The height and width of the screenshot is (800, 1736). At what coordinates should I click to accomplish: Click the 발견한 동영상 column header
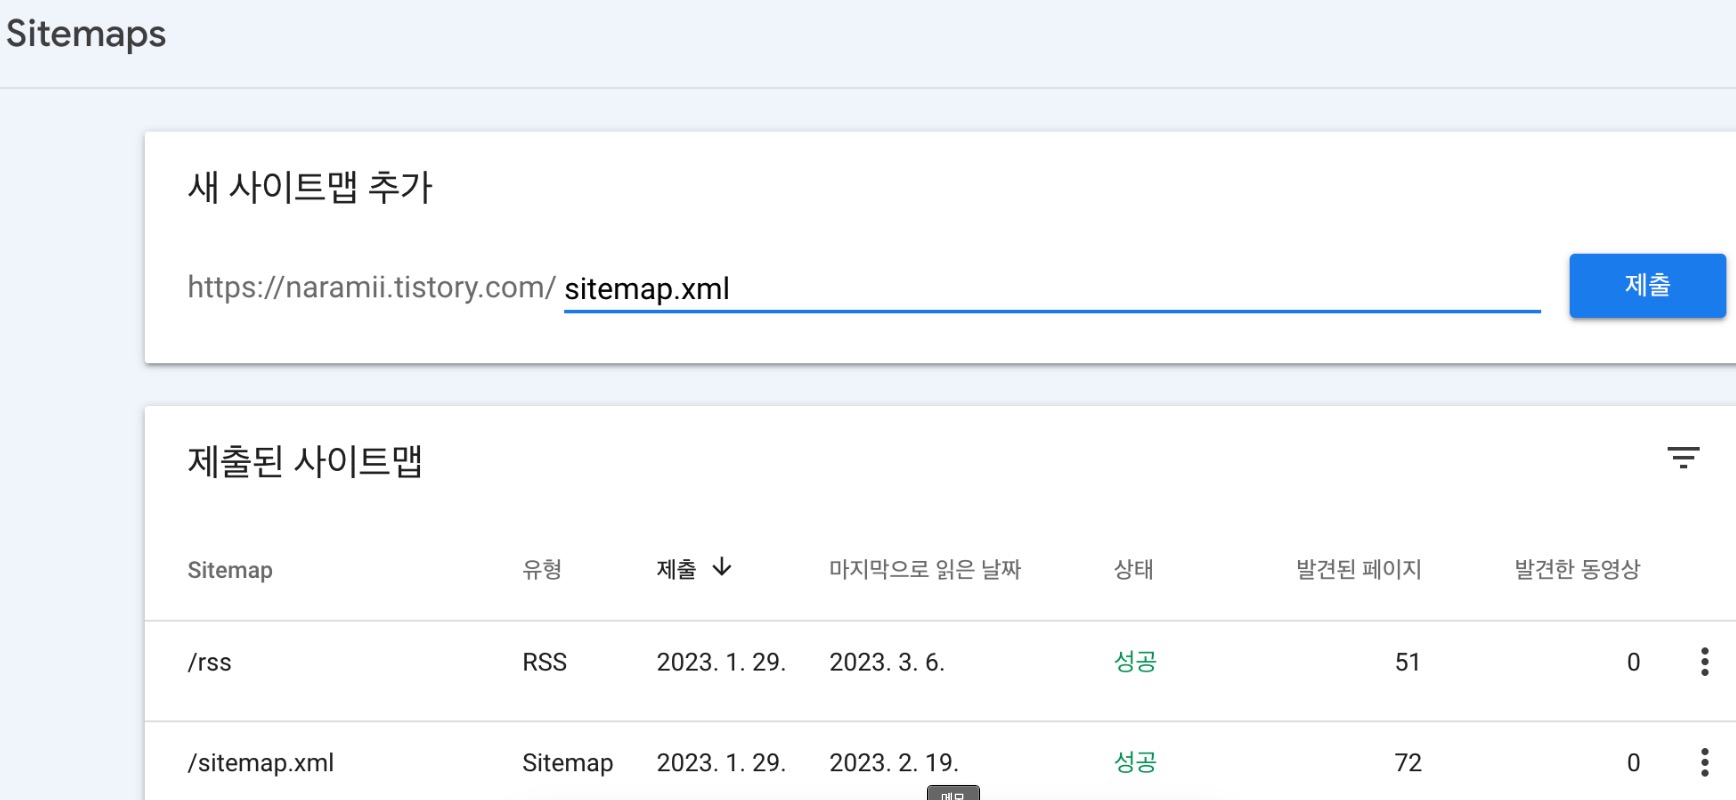tap(1577, 569)
